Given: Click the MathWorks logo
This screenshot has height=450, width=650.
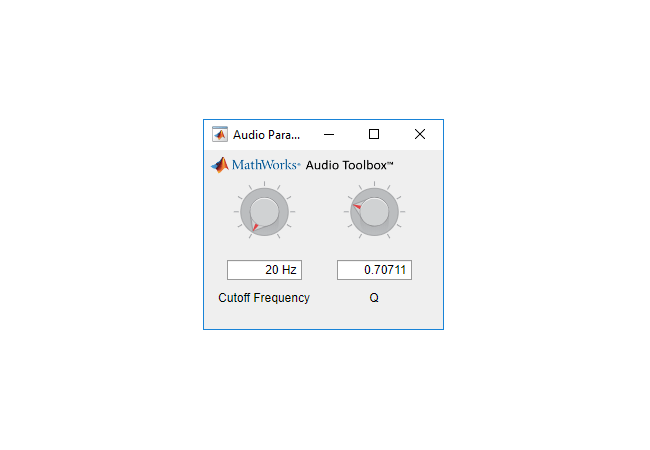Looking at the screenshot, I should tap(255, 165).
